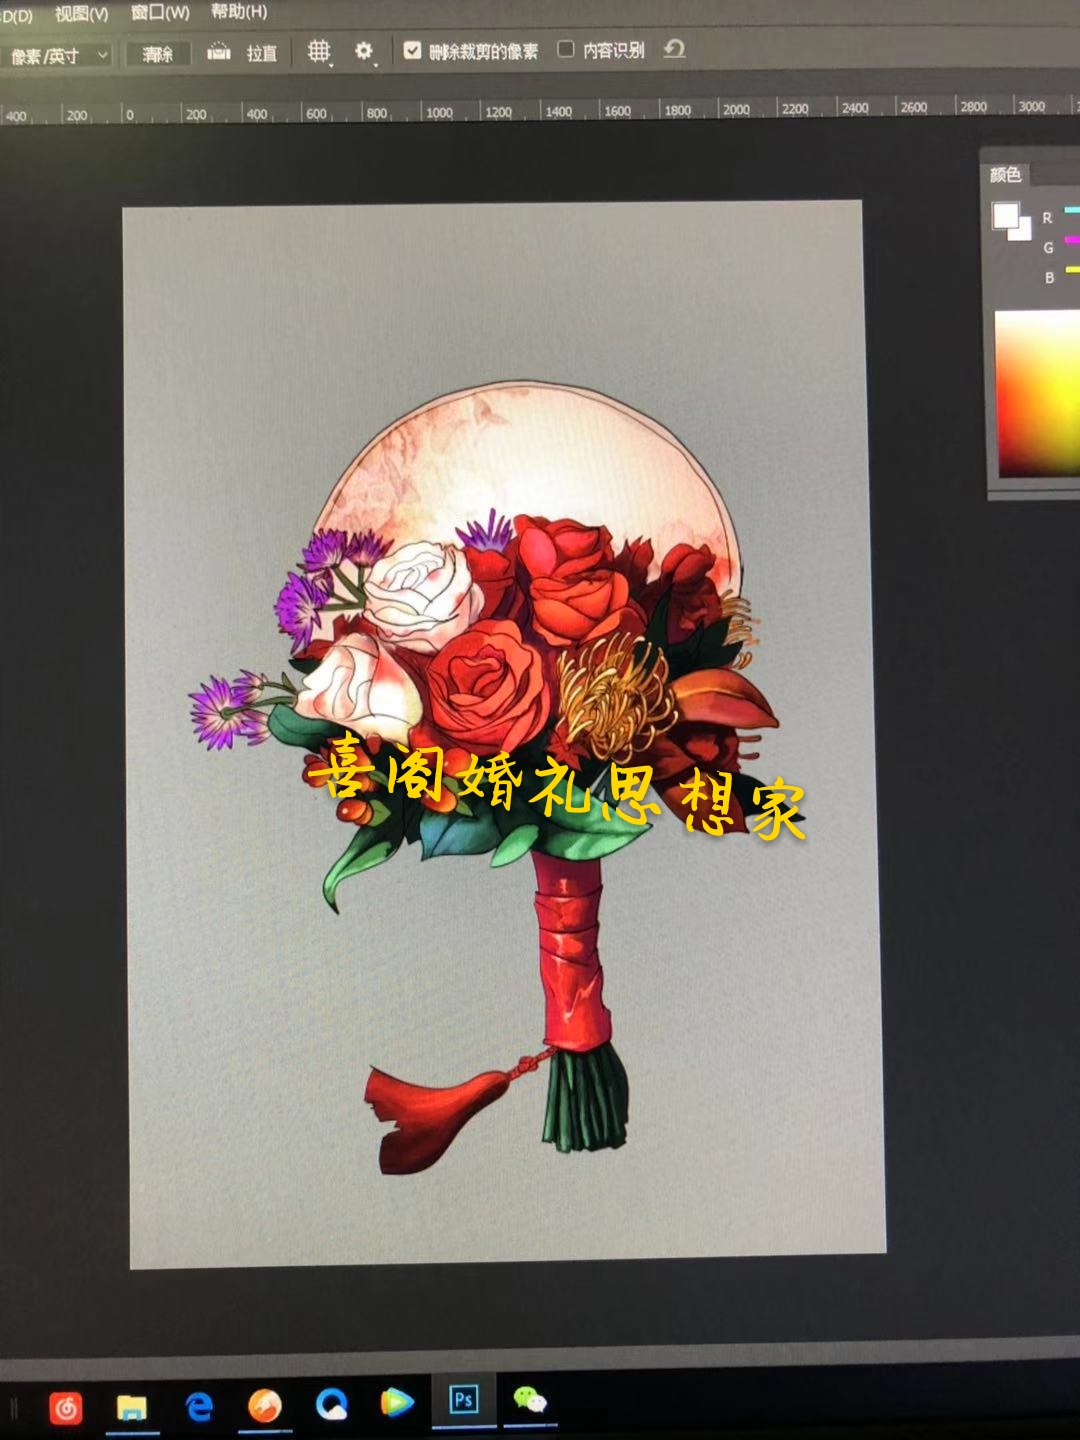The image size is (1080, 1440).
Task: Open the blue Q cloud browser icon
Action: tap(331, 1404)
